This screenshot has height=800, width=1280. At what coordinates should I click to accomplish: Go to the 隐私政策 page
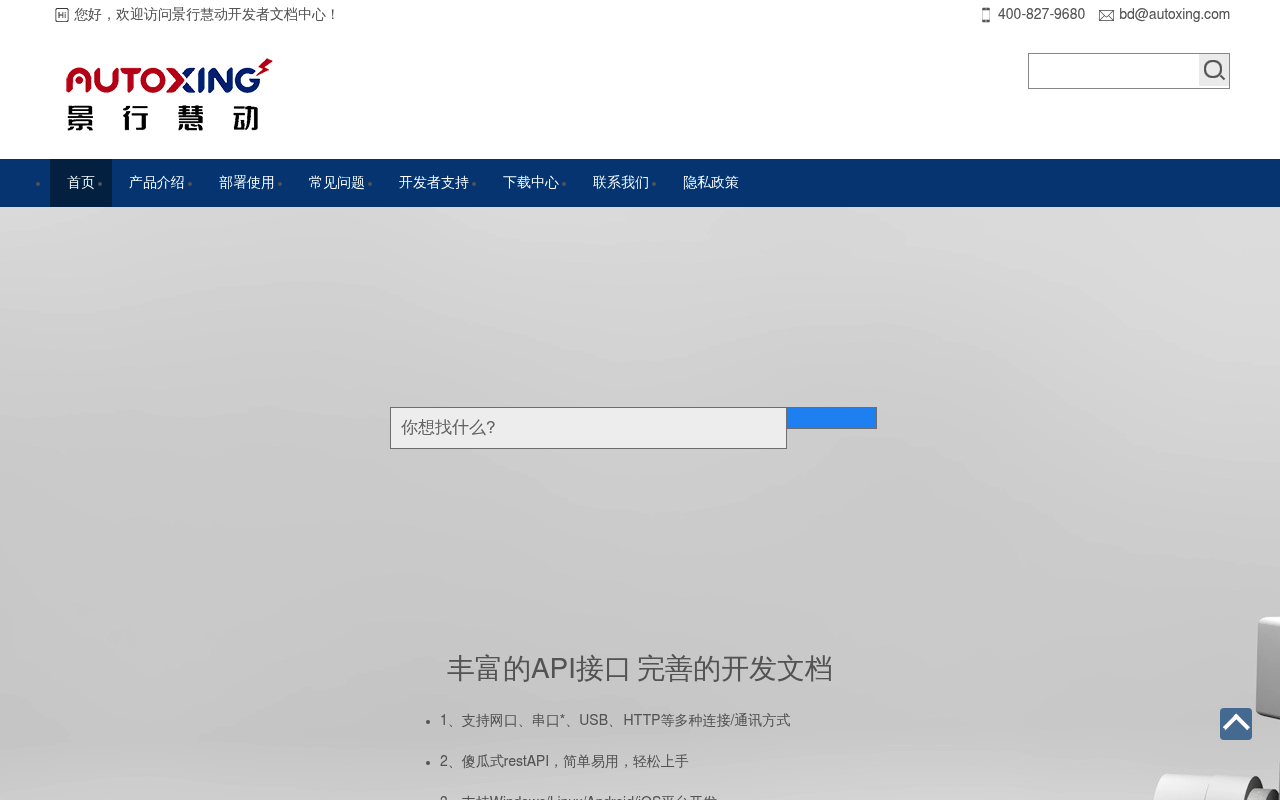(711, 183)
